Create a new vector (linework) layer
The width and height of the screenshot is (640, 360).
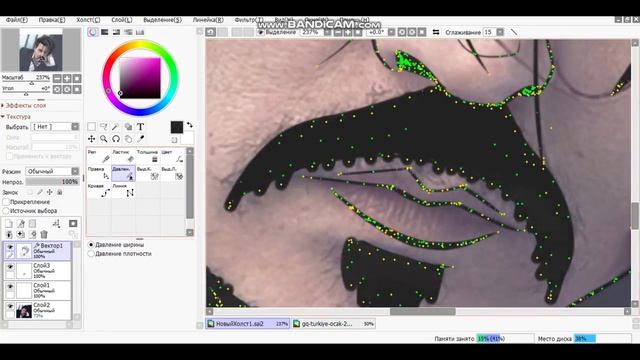[21, 224]
